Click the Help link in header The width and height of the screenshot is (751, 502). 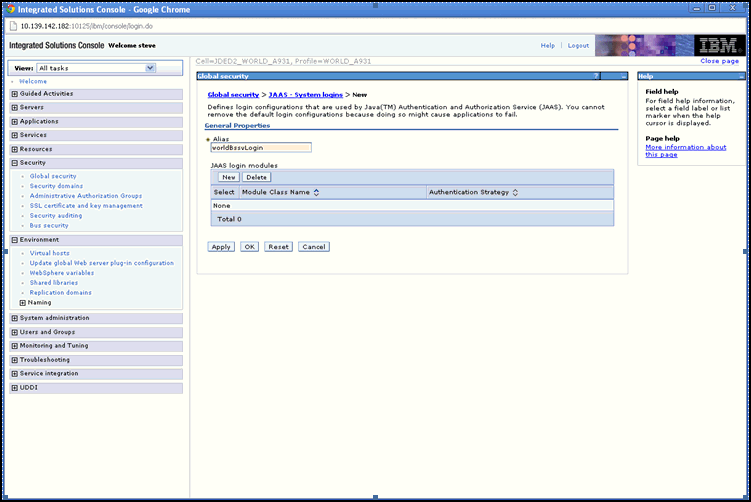tap(547, 46)
